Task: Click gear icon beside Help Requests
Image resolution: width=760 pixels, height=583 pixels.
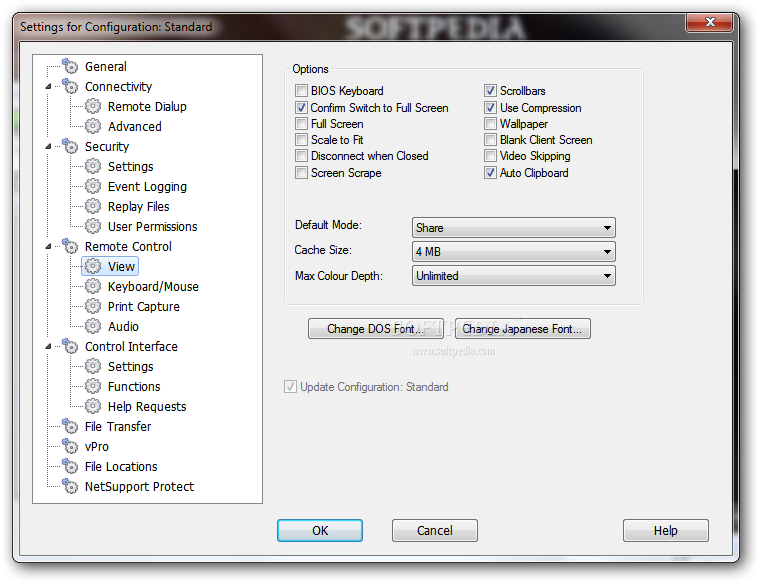Action: tap(93, 406)
